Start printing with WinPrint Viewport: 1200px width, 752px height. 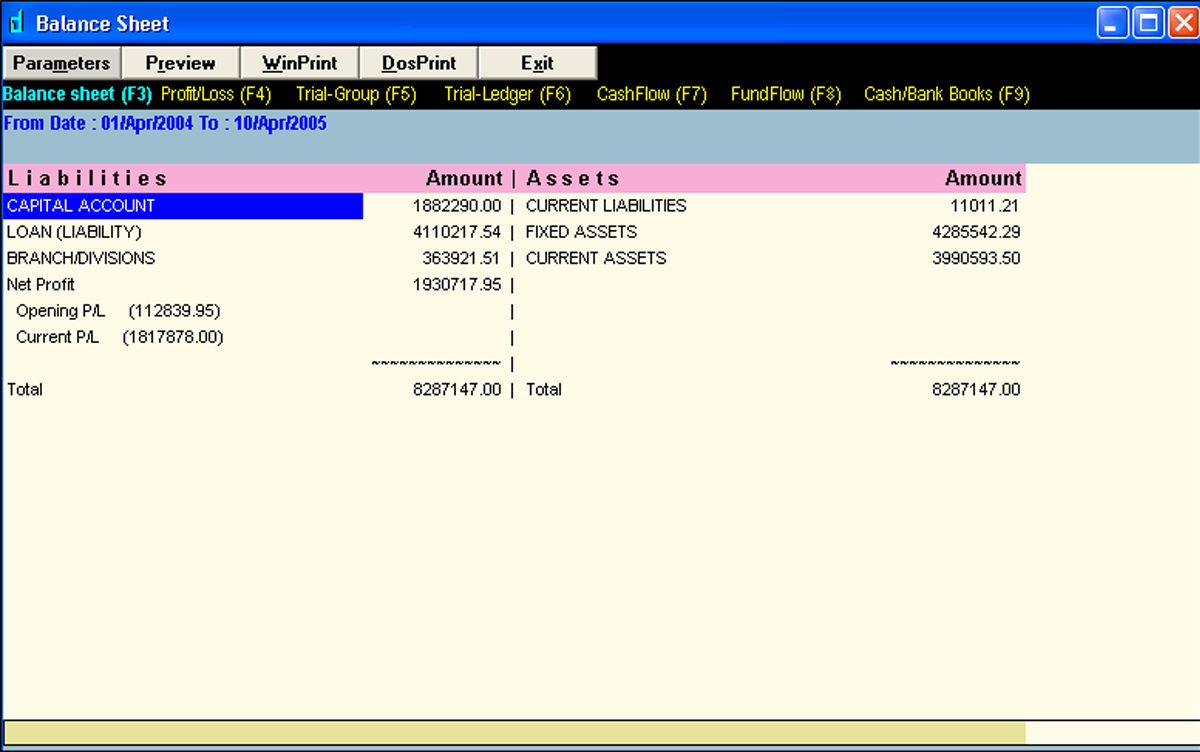299,62
